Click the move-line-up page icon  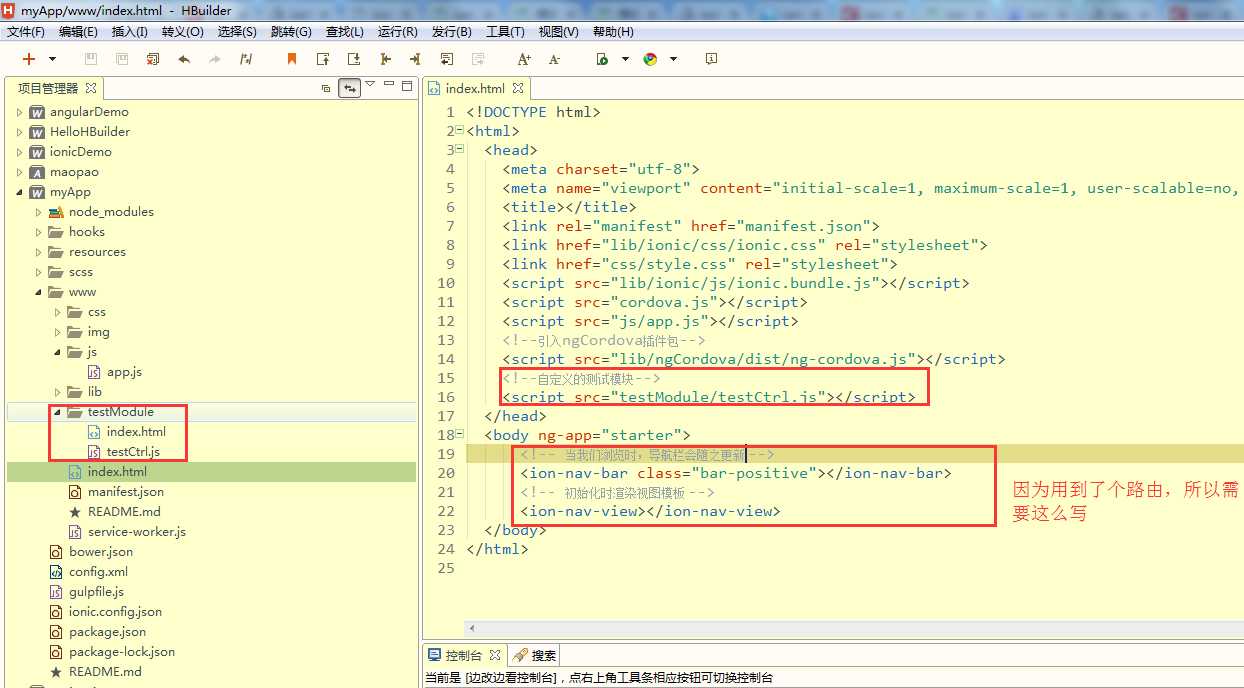coord(323,59)
